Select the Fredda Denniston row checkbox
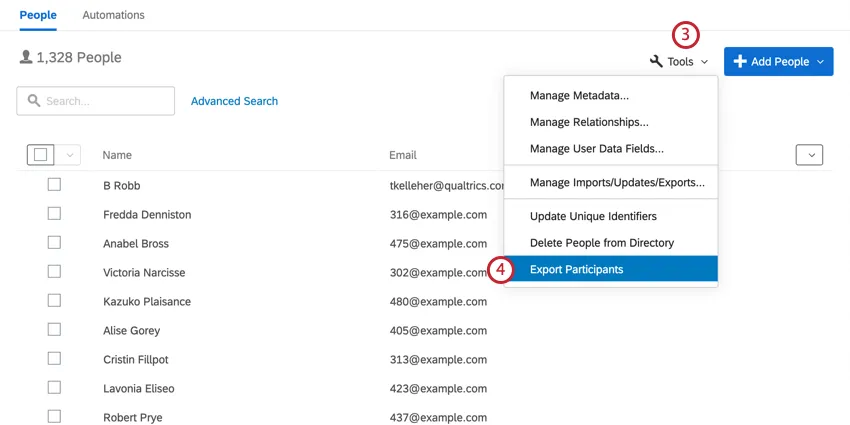Image resolution: width=850 pixels, height=425 pixels. (54, 214)
